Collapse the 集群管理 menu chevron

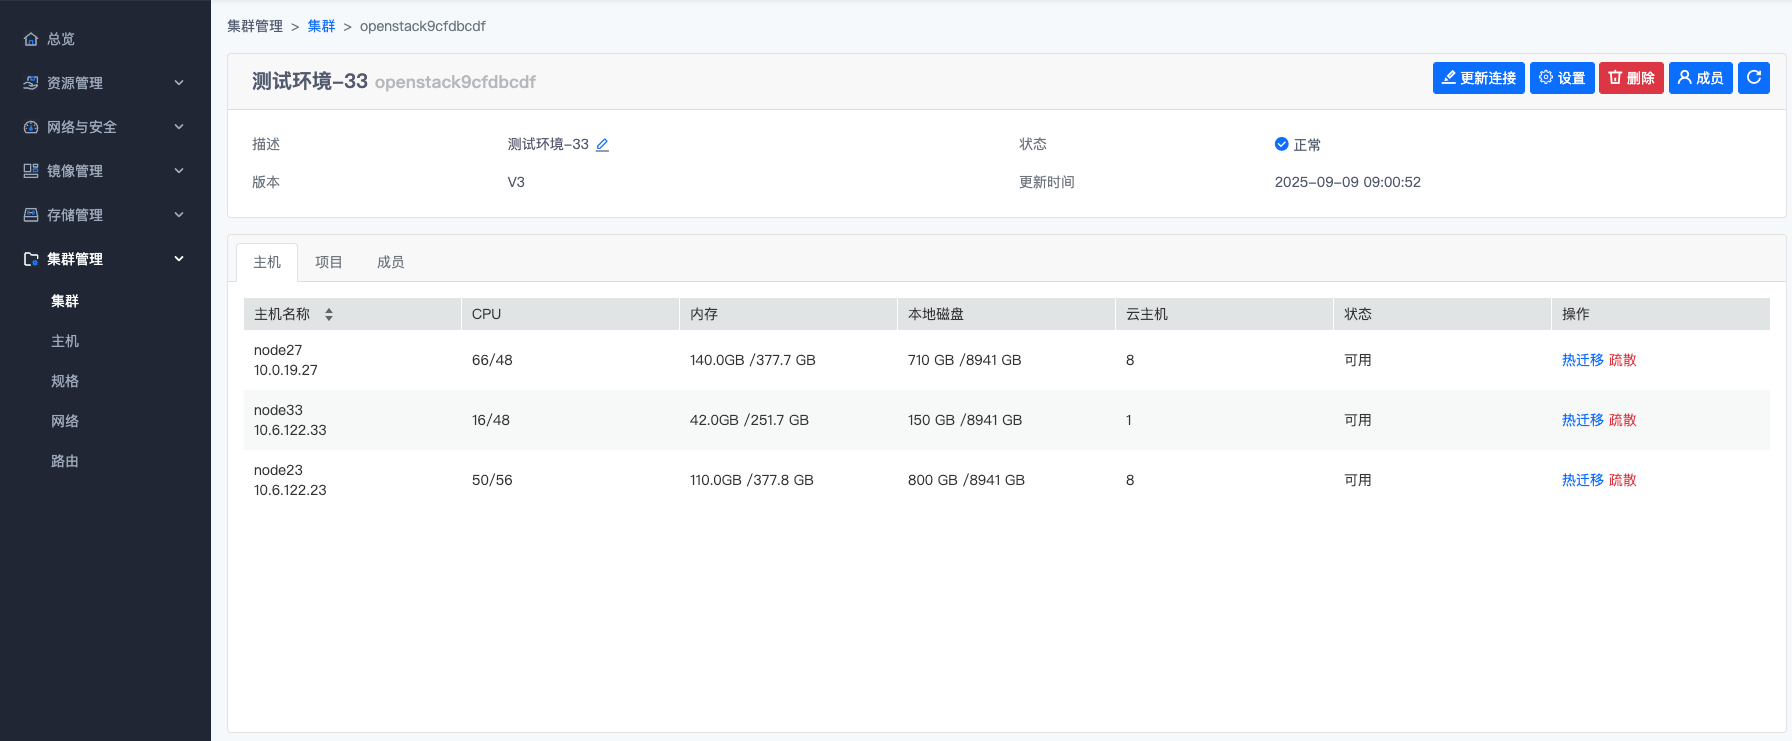[x=179, y=259]
